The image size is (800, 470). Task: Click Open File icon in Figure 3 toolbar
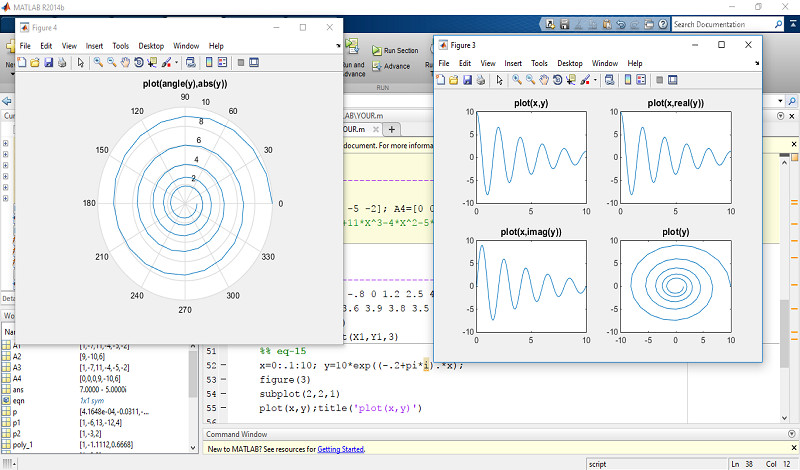[454, 80]
